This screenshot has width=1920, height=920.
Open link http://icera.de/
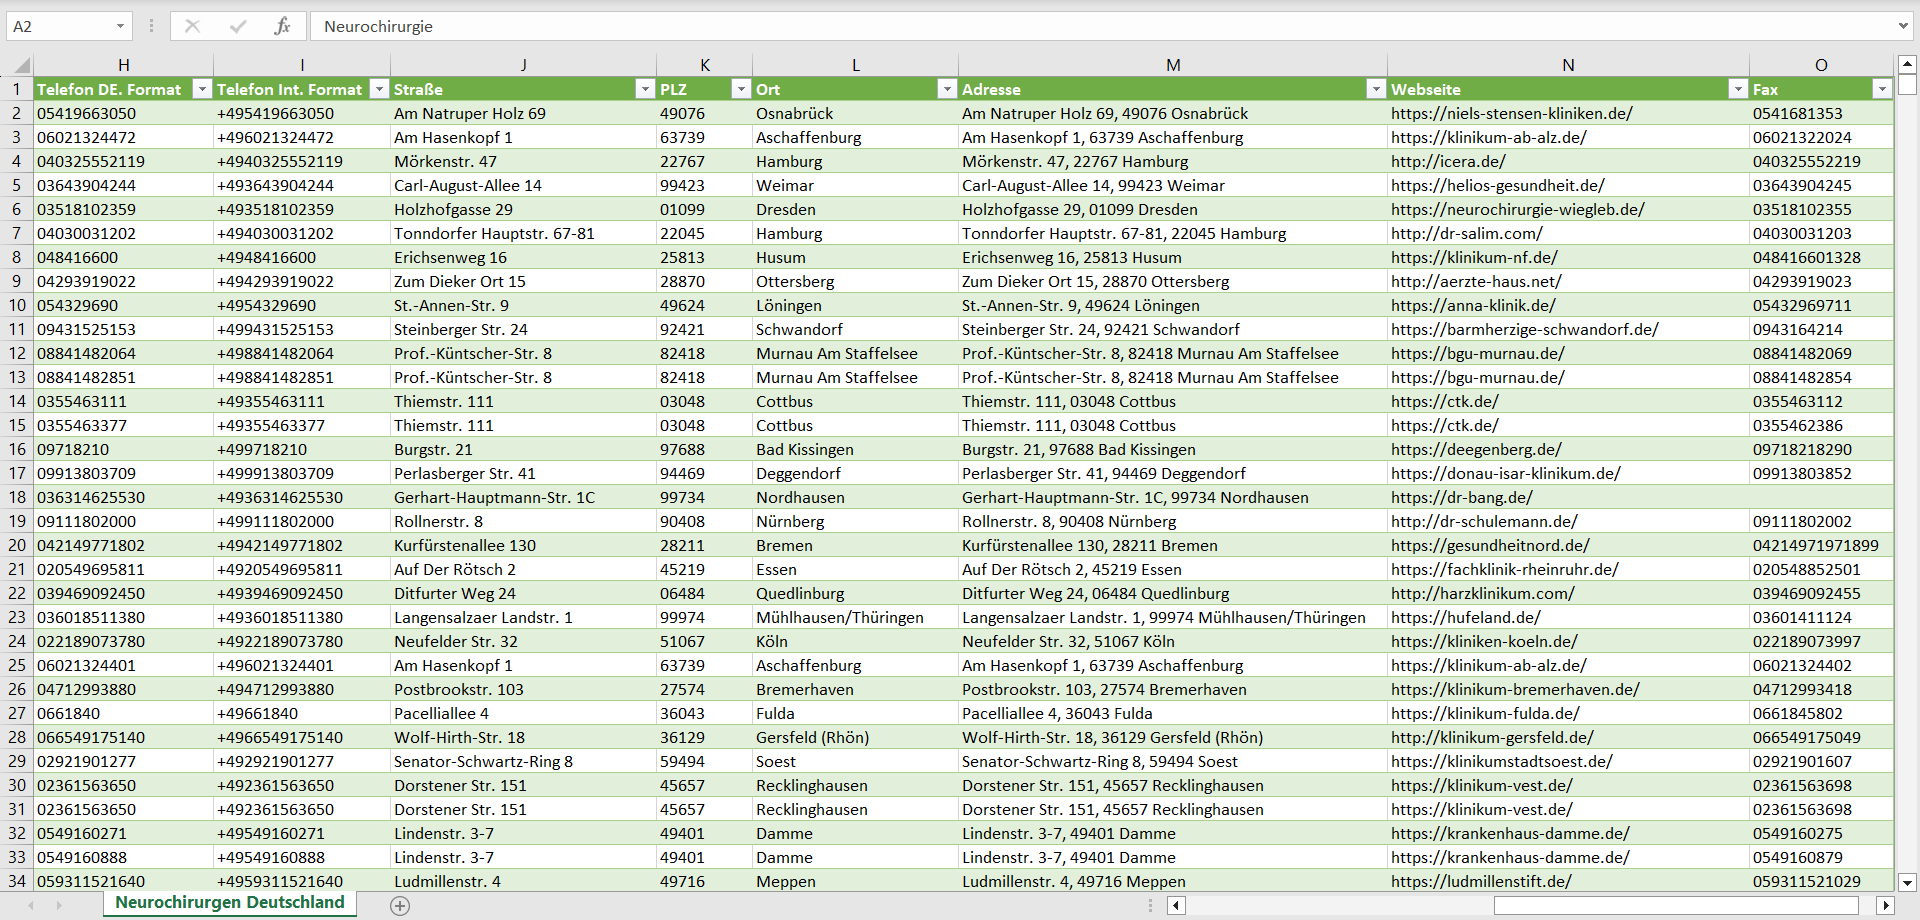click(1448, 161)
